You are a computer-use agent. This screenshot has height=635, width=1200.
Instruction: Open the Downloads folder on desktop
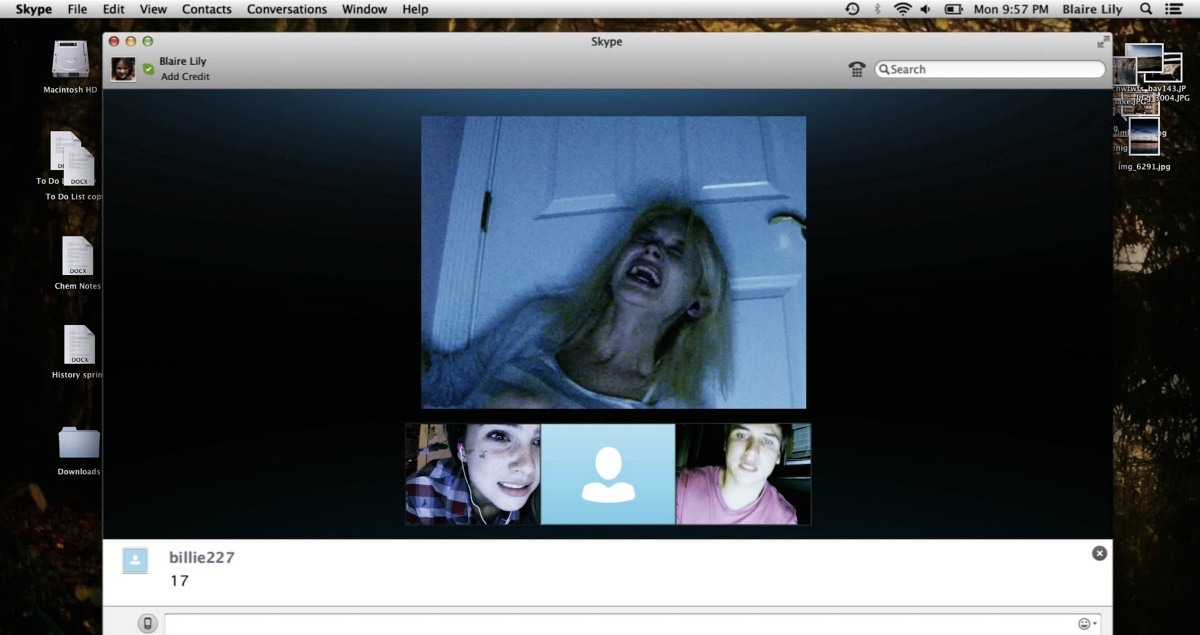78,443
